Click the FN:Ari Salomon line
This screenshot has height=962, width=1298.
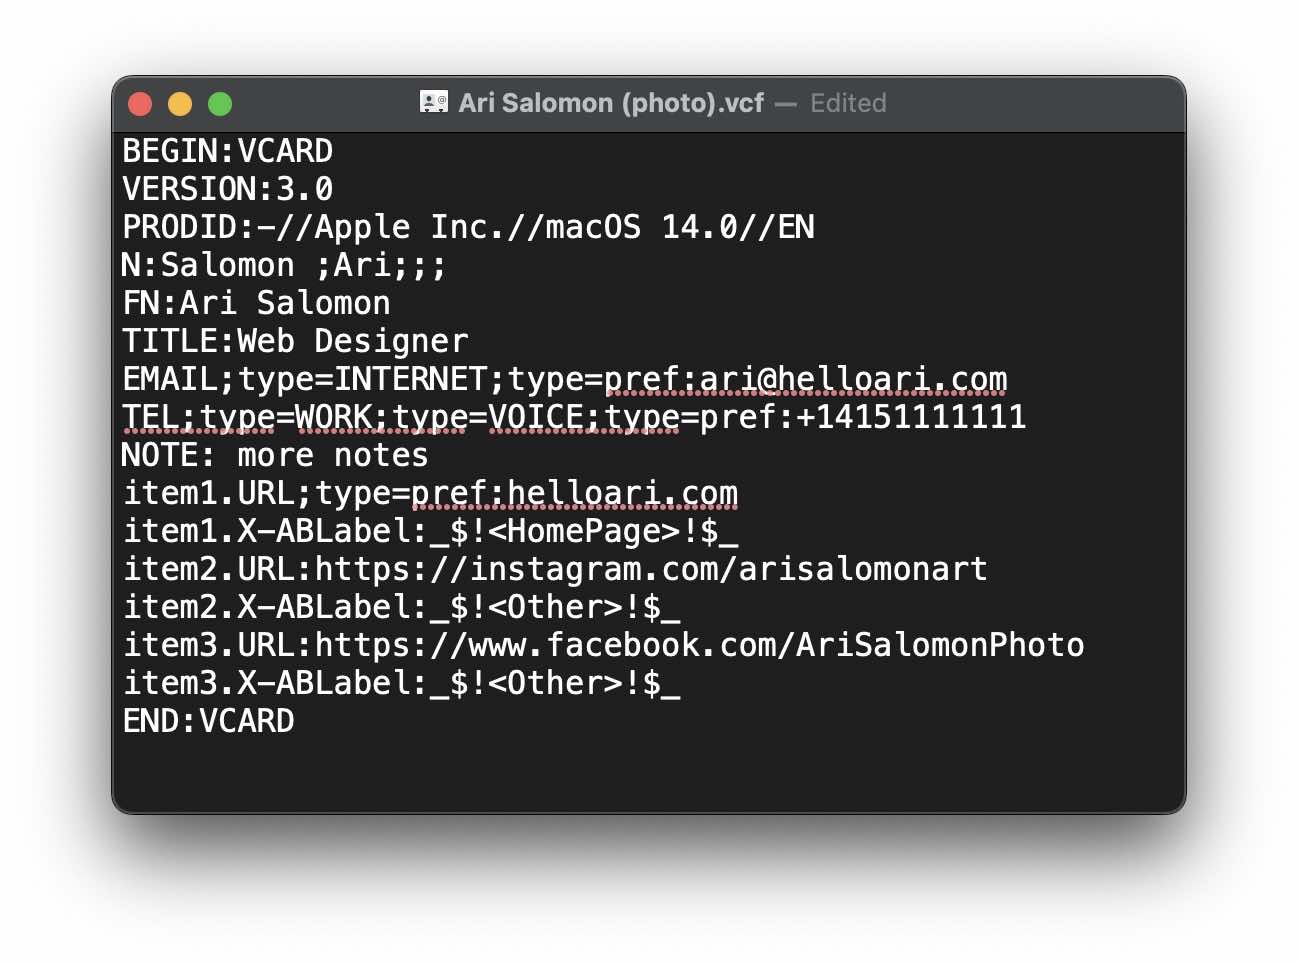256,303
